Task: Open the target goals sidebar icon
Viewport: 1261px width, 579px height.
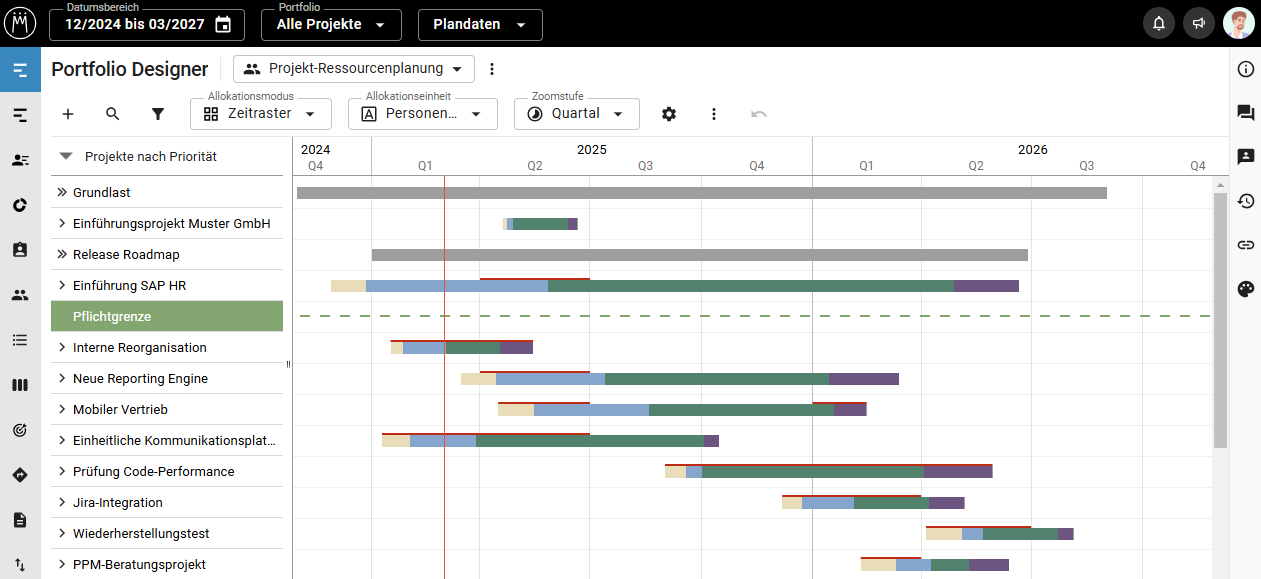Action: pos(20,430)
